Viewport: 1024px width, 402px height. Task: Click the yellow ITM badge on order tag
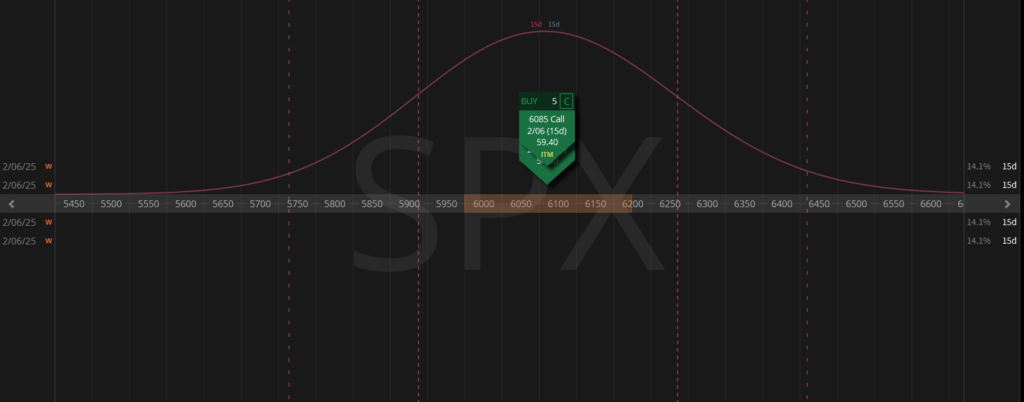pos(546,155)
